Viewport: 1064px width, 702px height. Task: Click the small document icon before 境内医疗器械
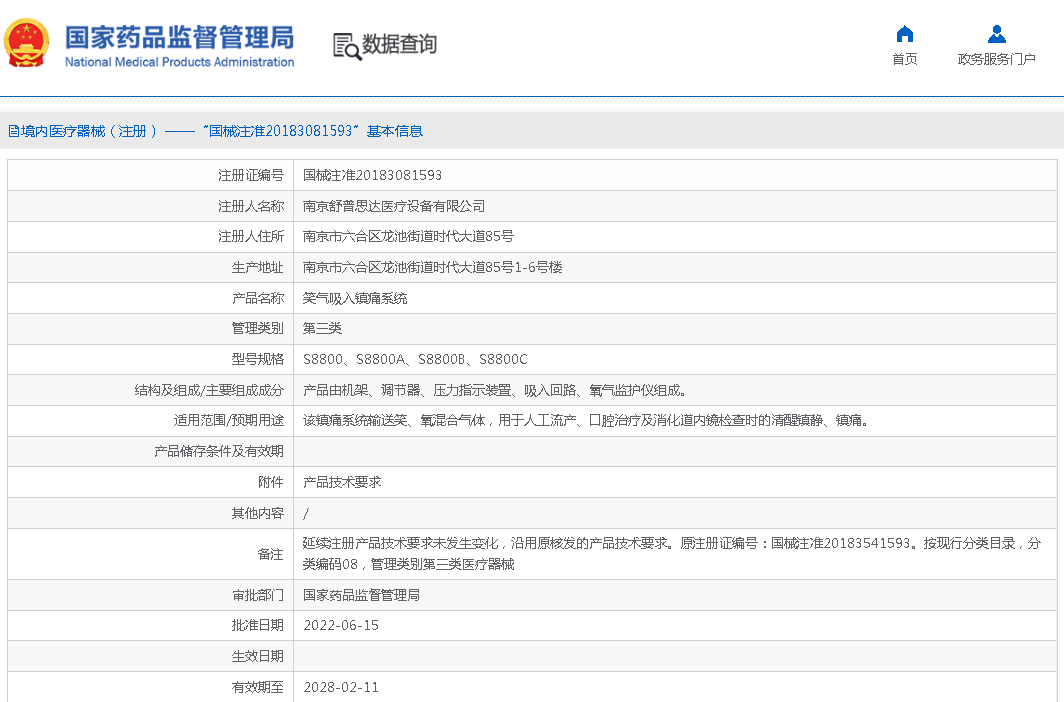coord(13,131)
